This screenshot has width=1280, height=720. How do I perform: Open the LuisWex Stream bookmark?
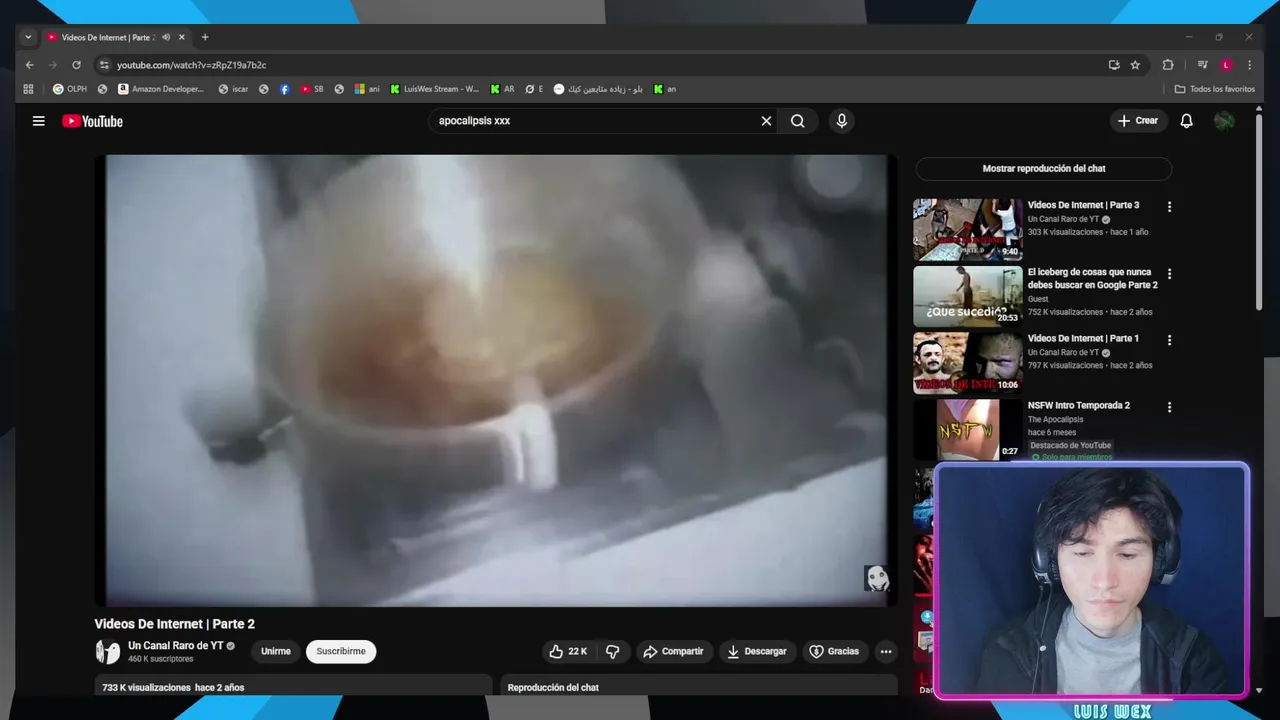(x=434, y=89)
